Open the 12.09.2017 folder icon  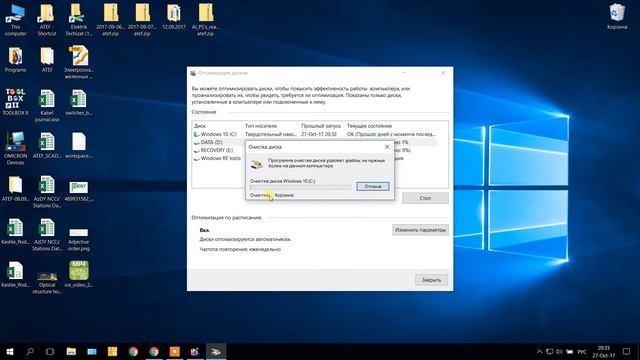click(174, 17)
